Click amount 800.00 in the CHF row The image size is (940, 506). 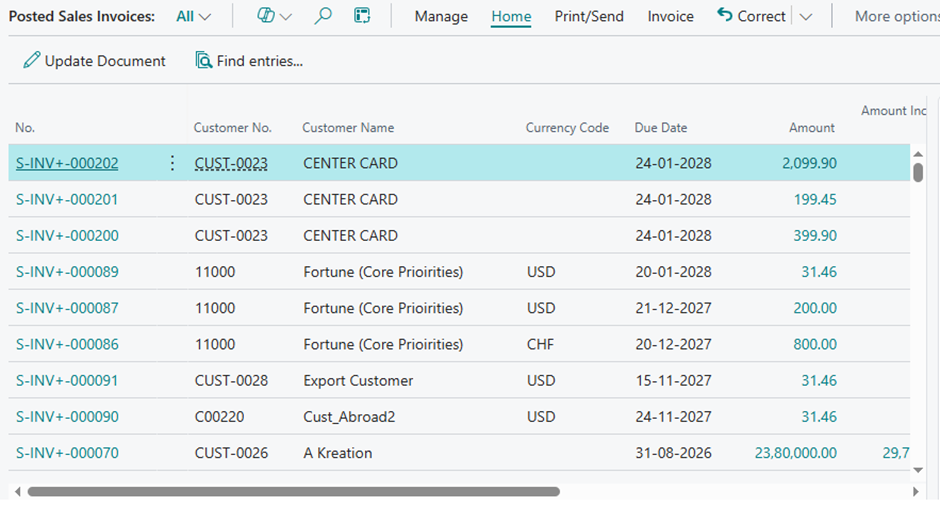(815, 344)
